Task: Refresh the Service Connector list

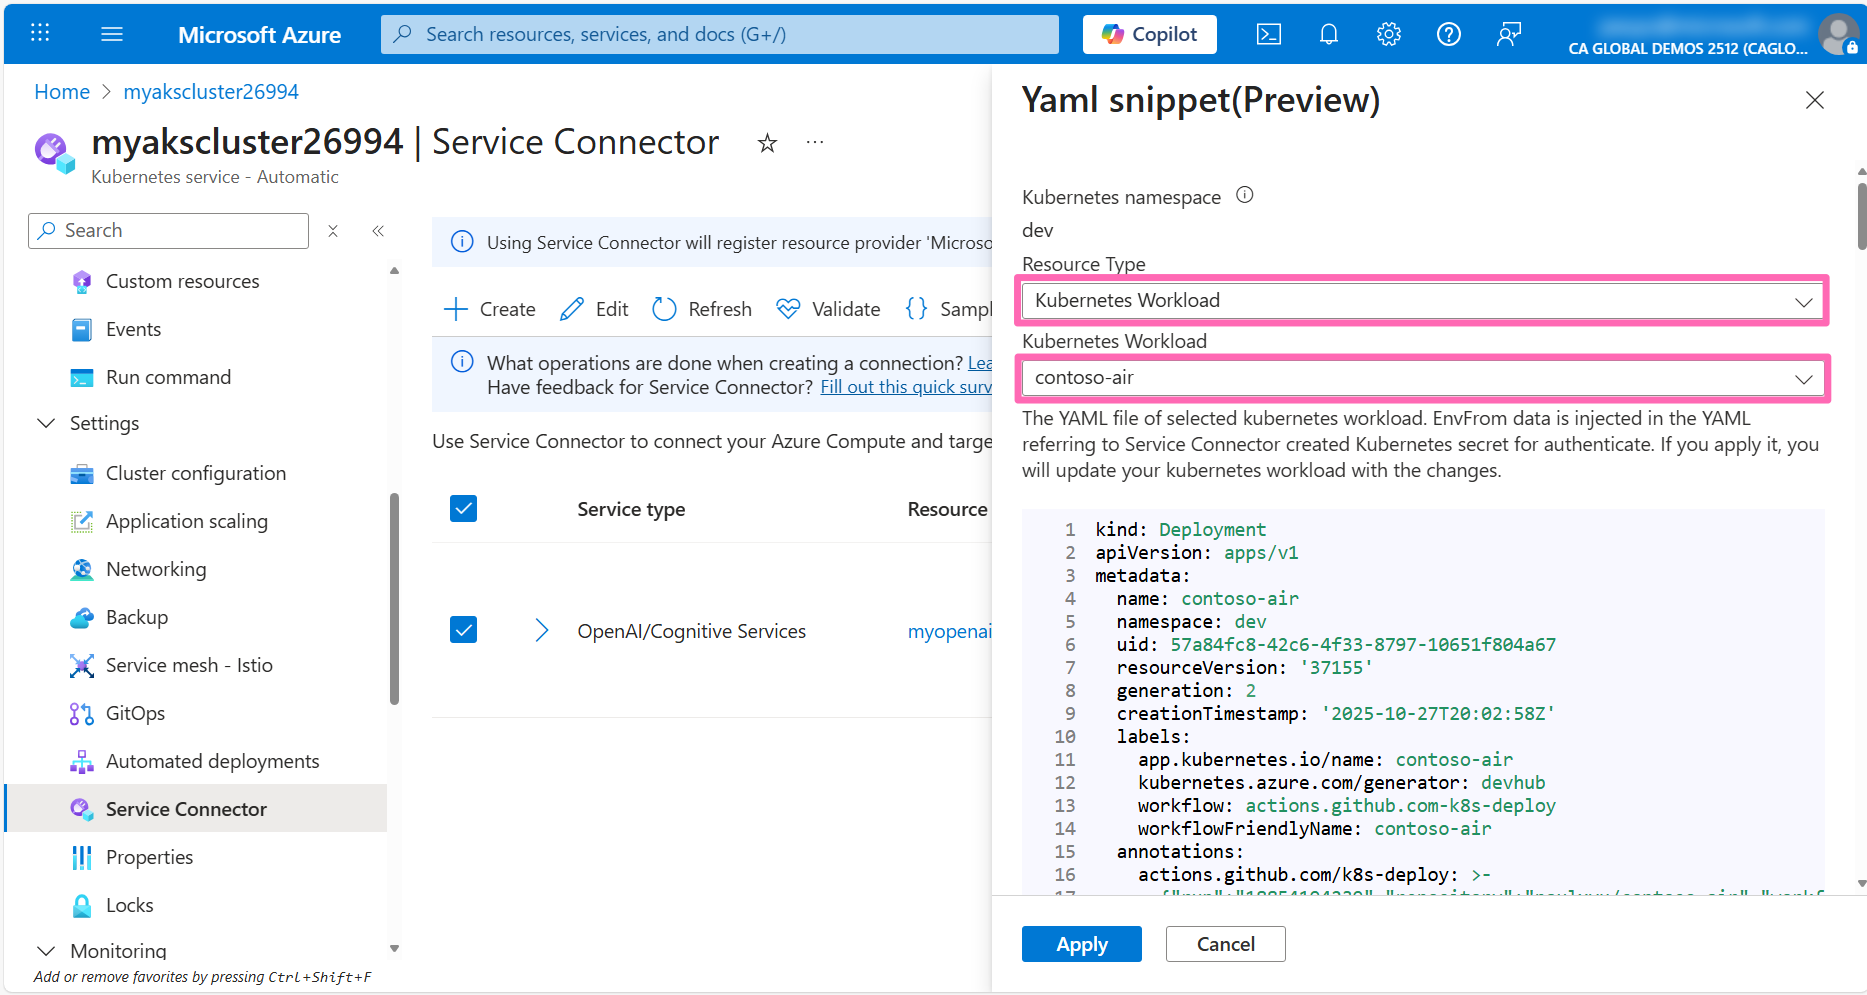Action: pyautogui.click(x=701, y=308)
